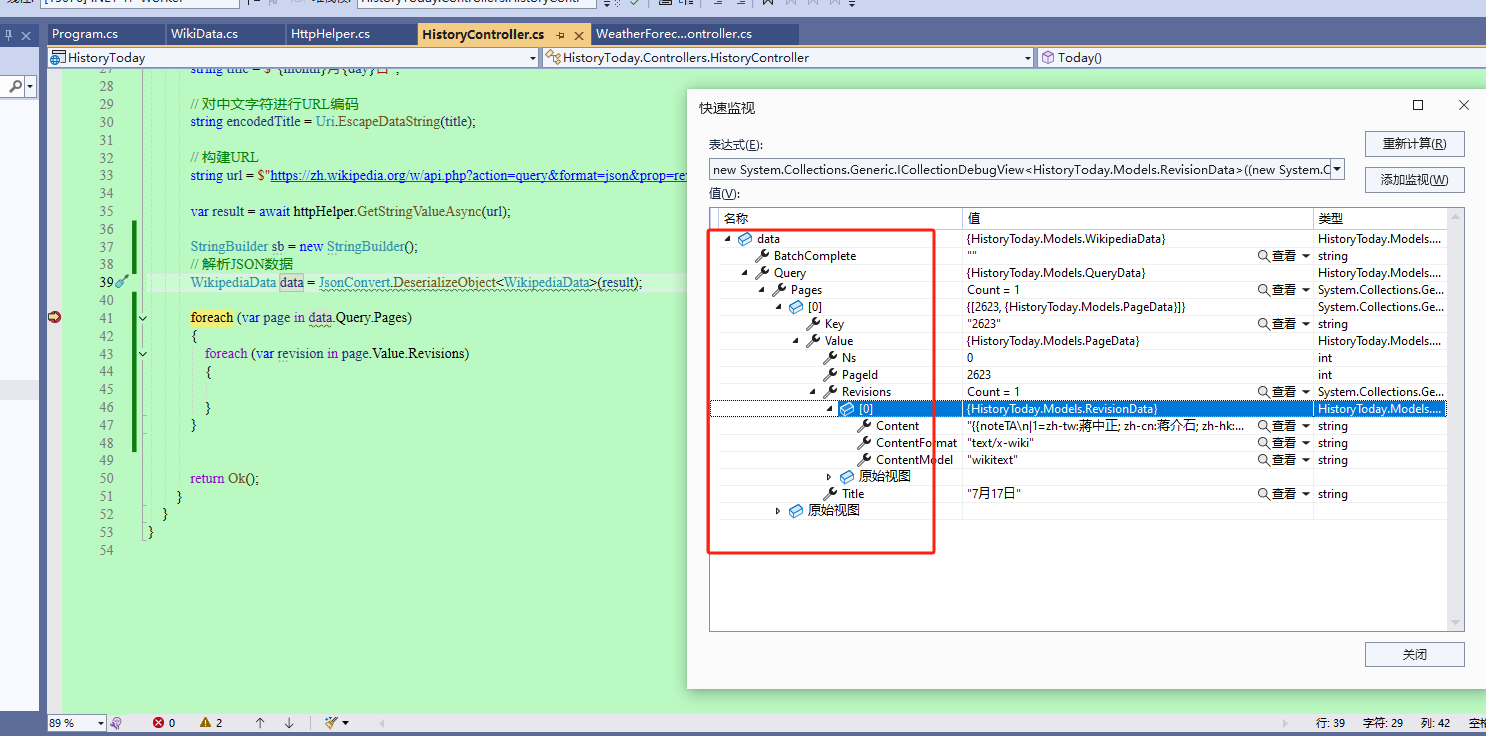Collapse the Revisions node
1486x736 pixels.
(x=813, y=392)
